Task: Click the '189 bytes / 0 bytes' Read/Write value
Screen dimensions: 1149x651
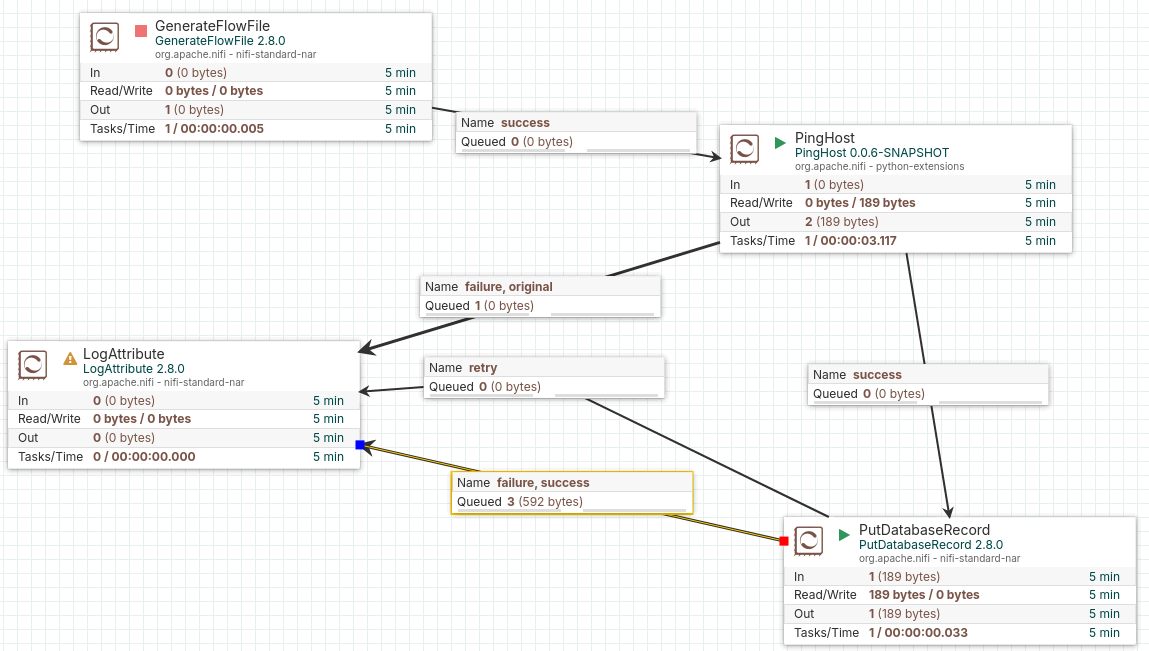Action: coord(924,595)
